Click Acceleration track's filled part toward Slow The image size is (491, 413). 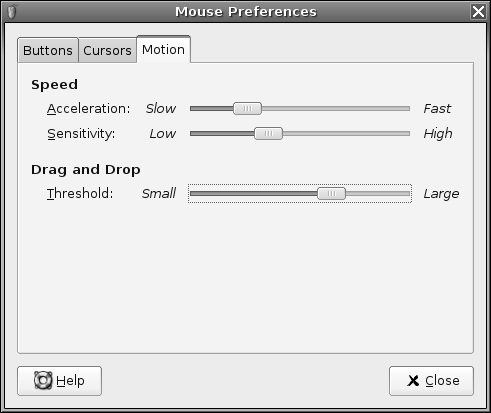pos(212,108)
